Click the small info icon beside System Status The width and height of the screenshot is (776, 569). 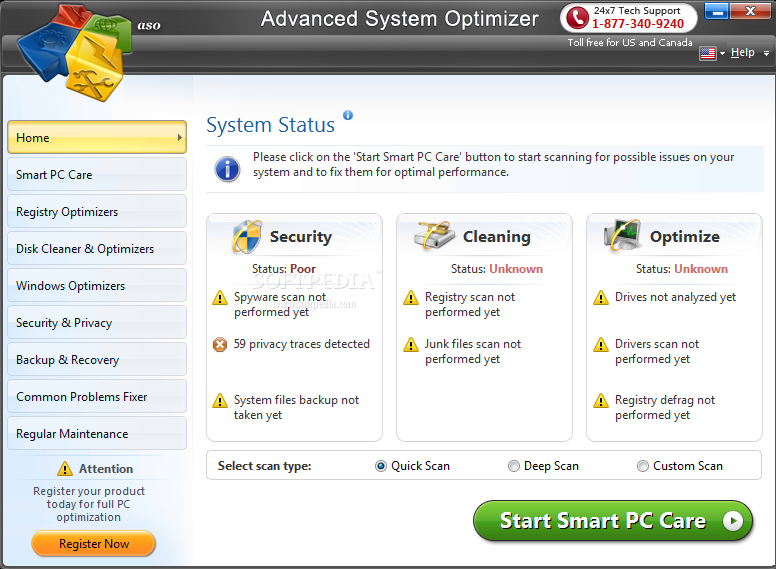pyautogui.click(x=348, y=115)
